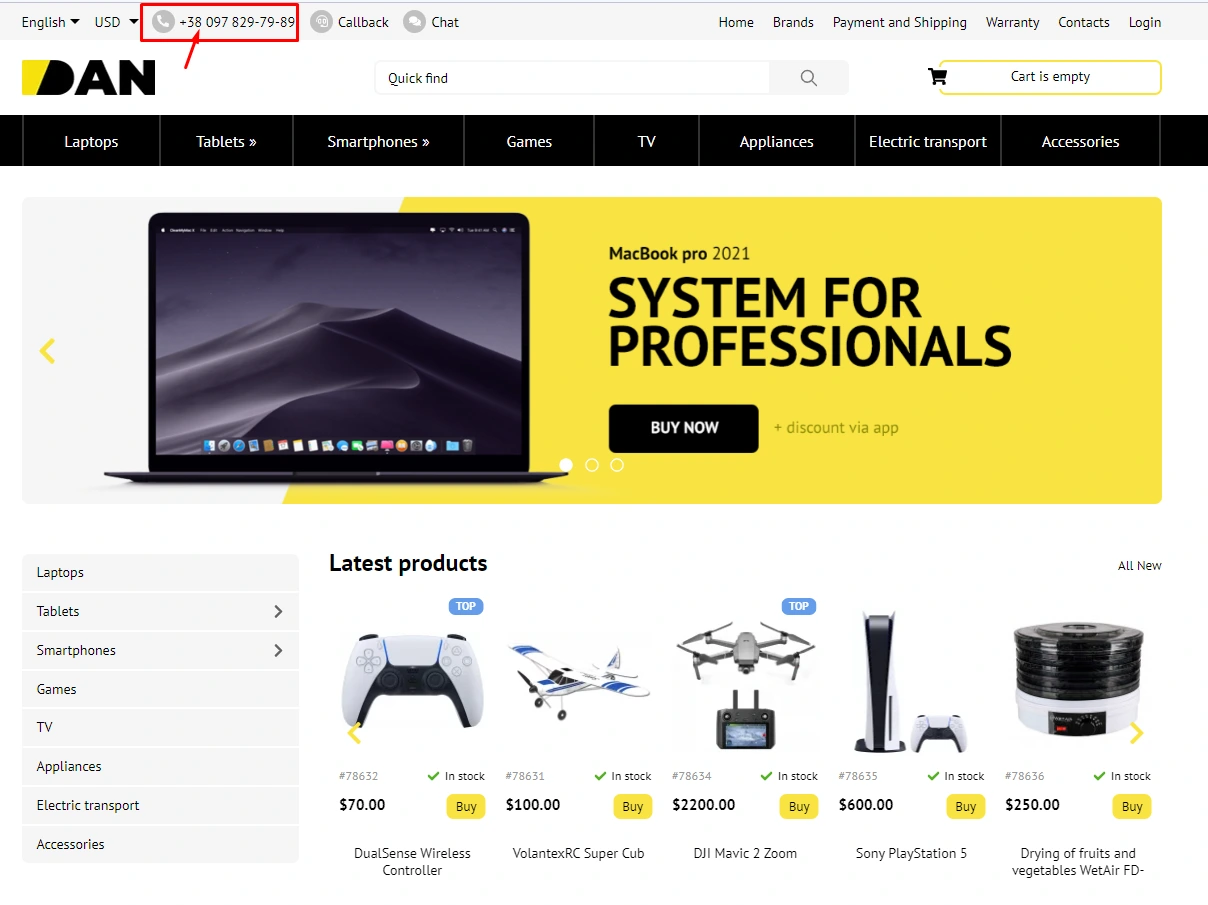The height and width of the screenshot is (905, 1208).
Task: Open the English language dropdown
Action: coord(50,22)
